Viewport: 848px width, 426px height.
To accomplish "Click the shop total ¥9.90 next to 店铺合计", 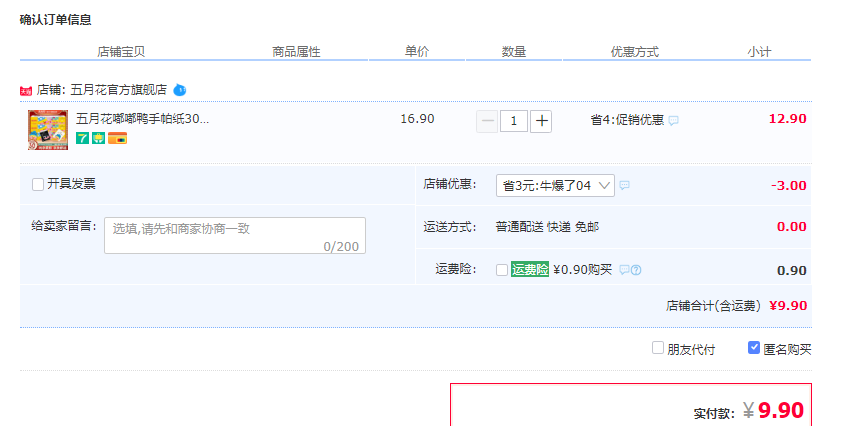I will (788, 305).
